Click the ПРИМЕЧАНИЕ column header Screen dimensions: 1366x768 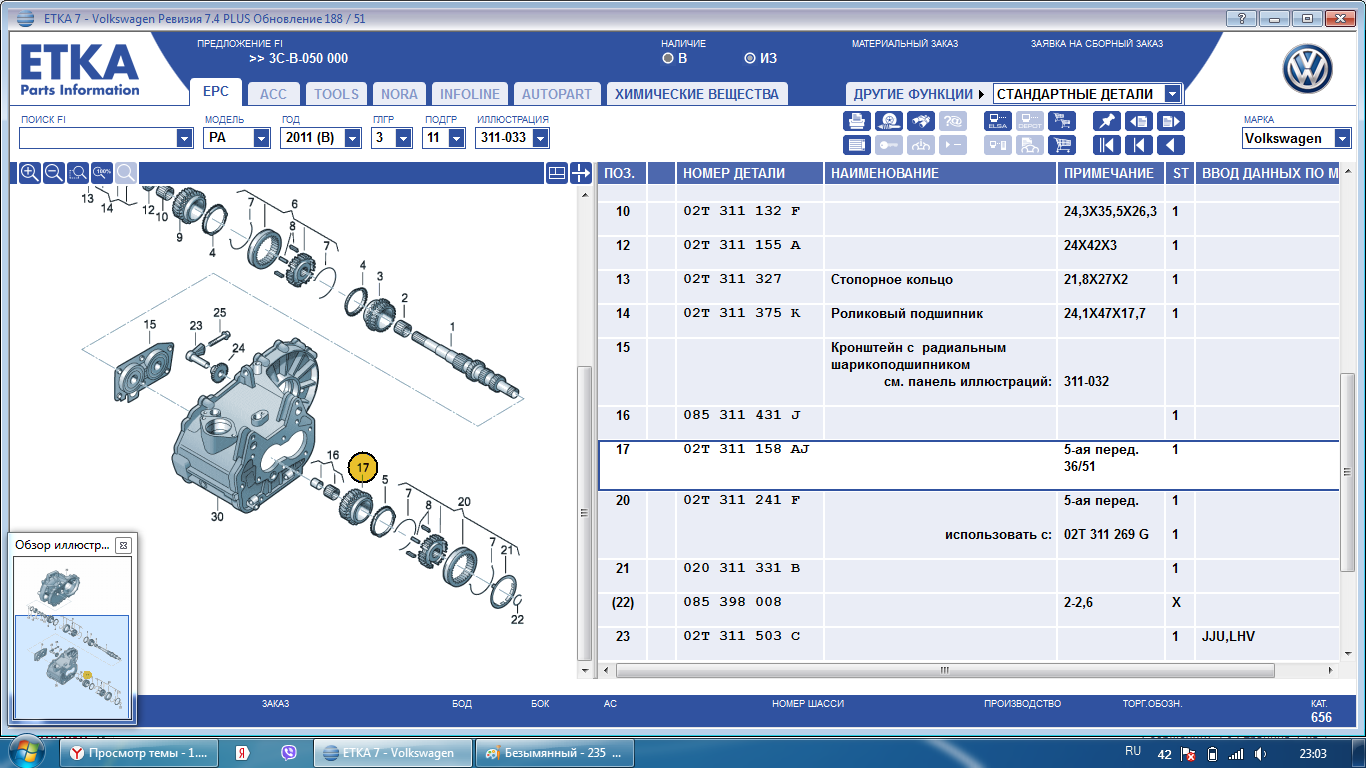1111,173
